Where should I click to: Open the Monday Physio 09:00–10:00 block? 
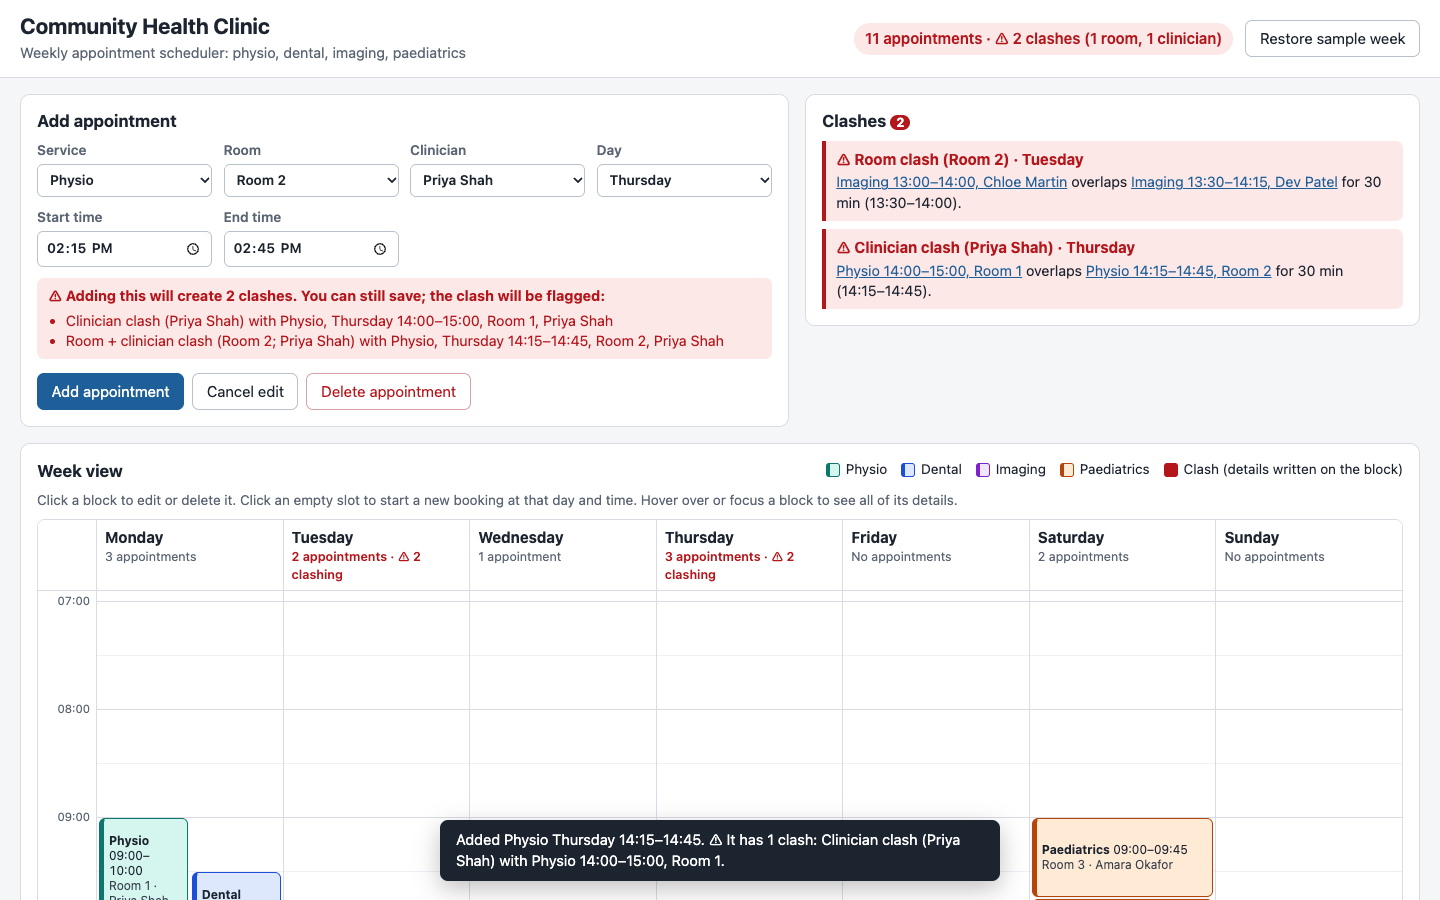pyautogui.click(x=144, y=859)
